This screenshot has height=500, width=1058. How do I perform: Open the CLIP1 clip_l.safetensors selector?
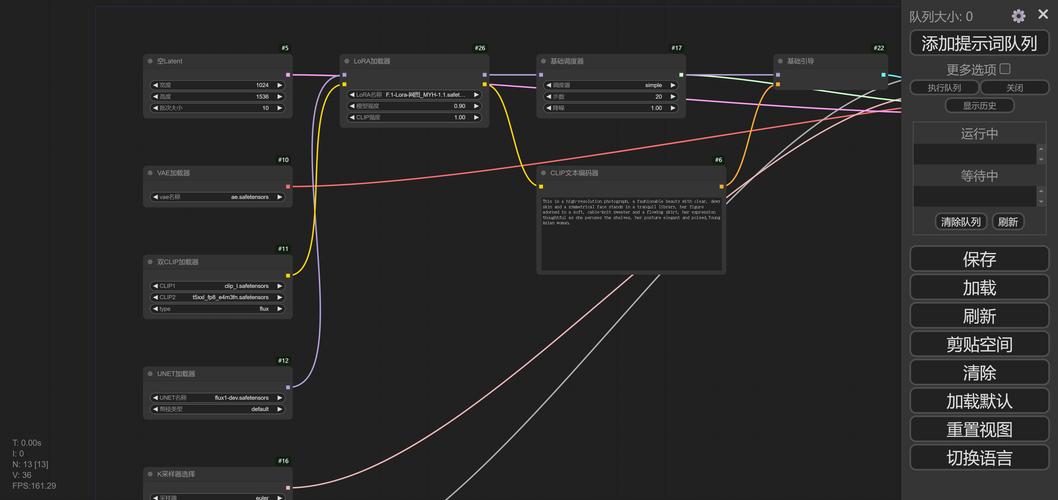(217, 286)
